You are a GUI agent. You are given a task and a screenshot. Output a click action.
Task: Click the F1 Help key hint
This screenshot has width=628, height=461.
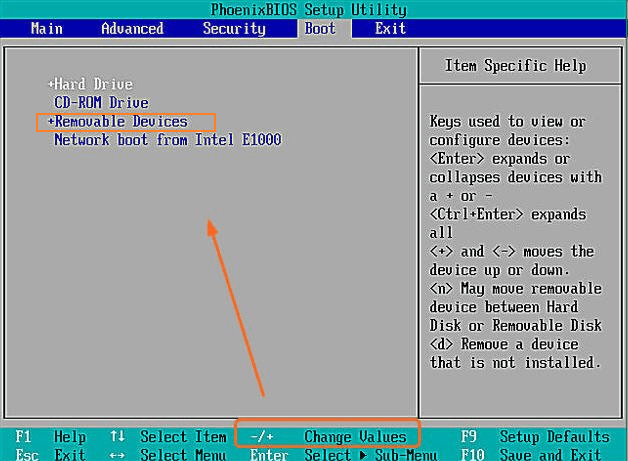pos(50,437)
